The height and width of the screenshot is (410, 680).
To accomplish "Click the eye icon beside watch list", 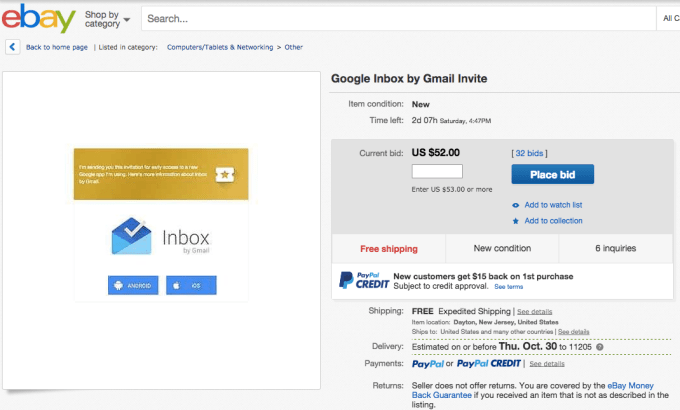I will pyautogui.click(x=516, y=205).
